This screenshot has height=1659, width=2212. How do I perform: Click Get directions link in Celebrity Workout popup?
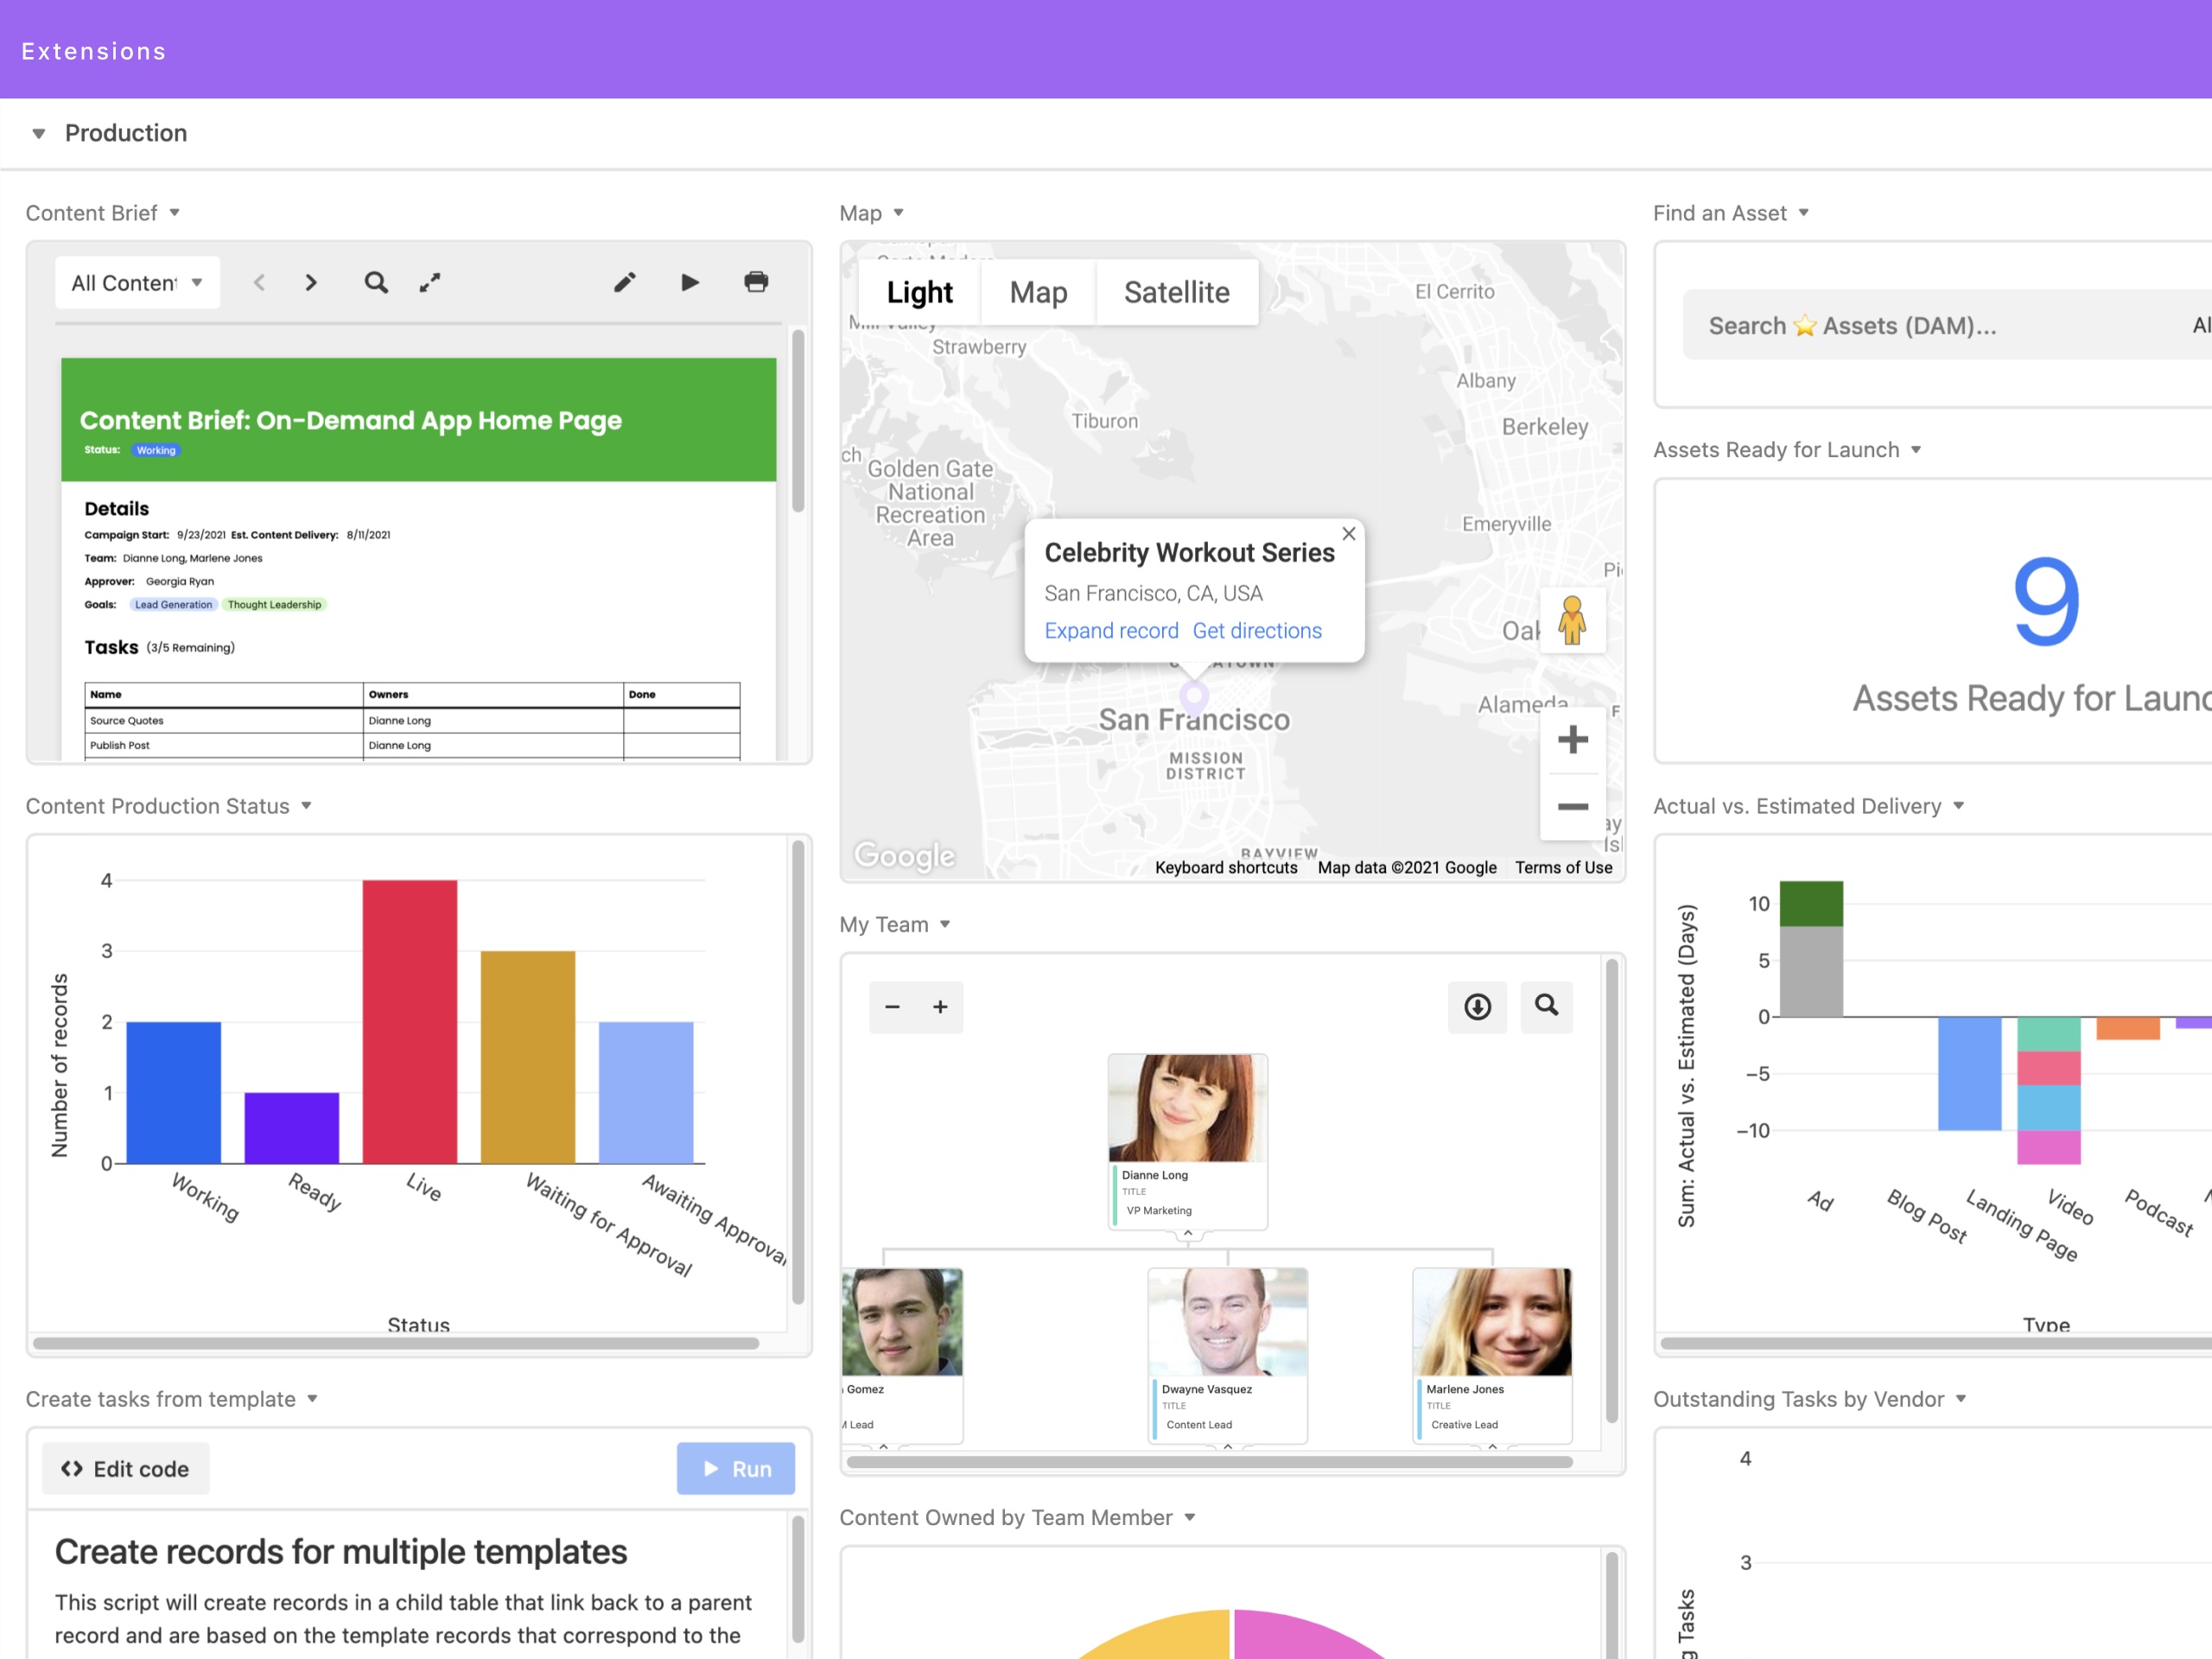point(1255,631)
